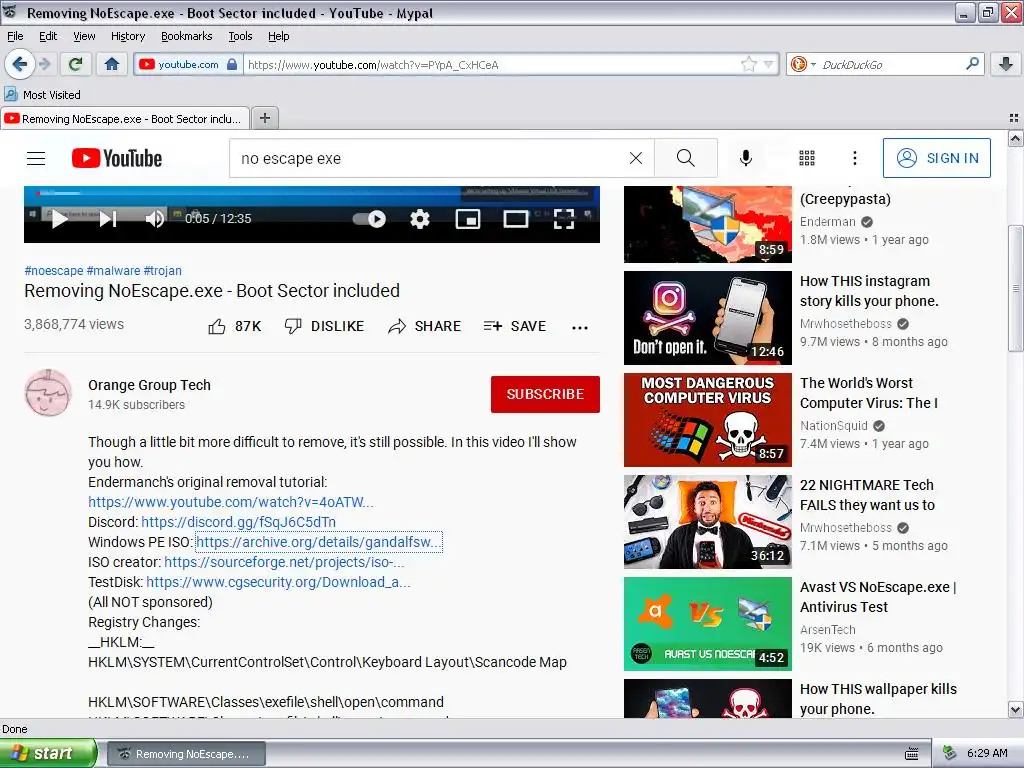Open the Edit menu

48,36
